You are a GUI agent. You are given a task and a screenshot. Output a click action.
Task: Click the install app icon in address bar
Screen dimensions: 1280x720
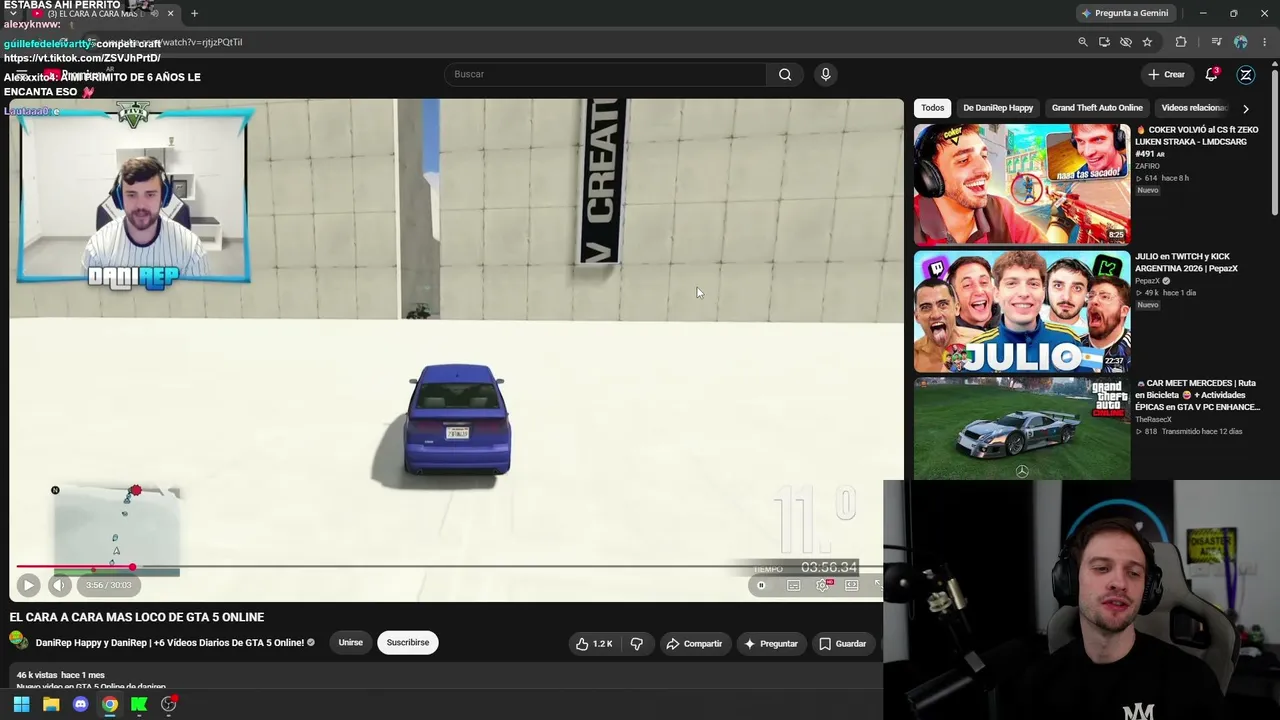point(1104,42)
